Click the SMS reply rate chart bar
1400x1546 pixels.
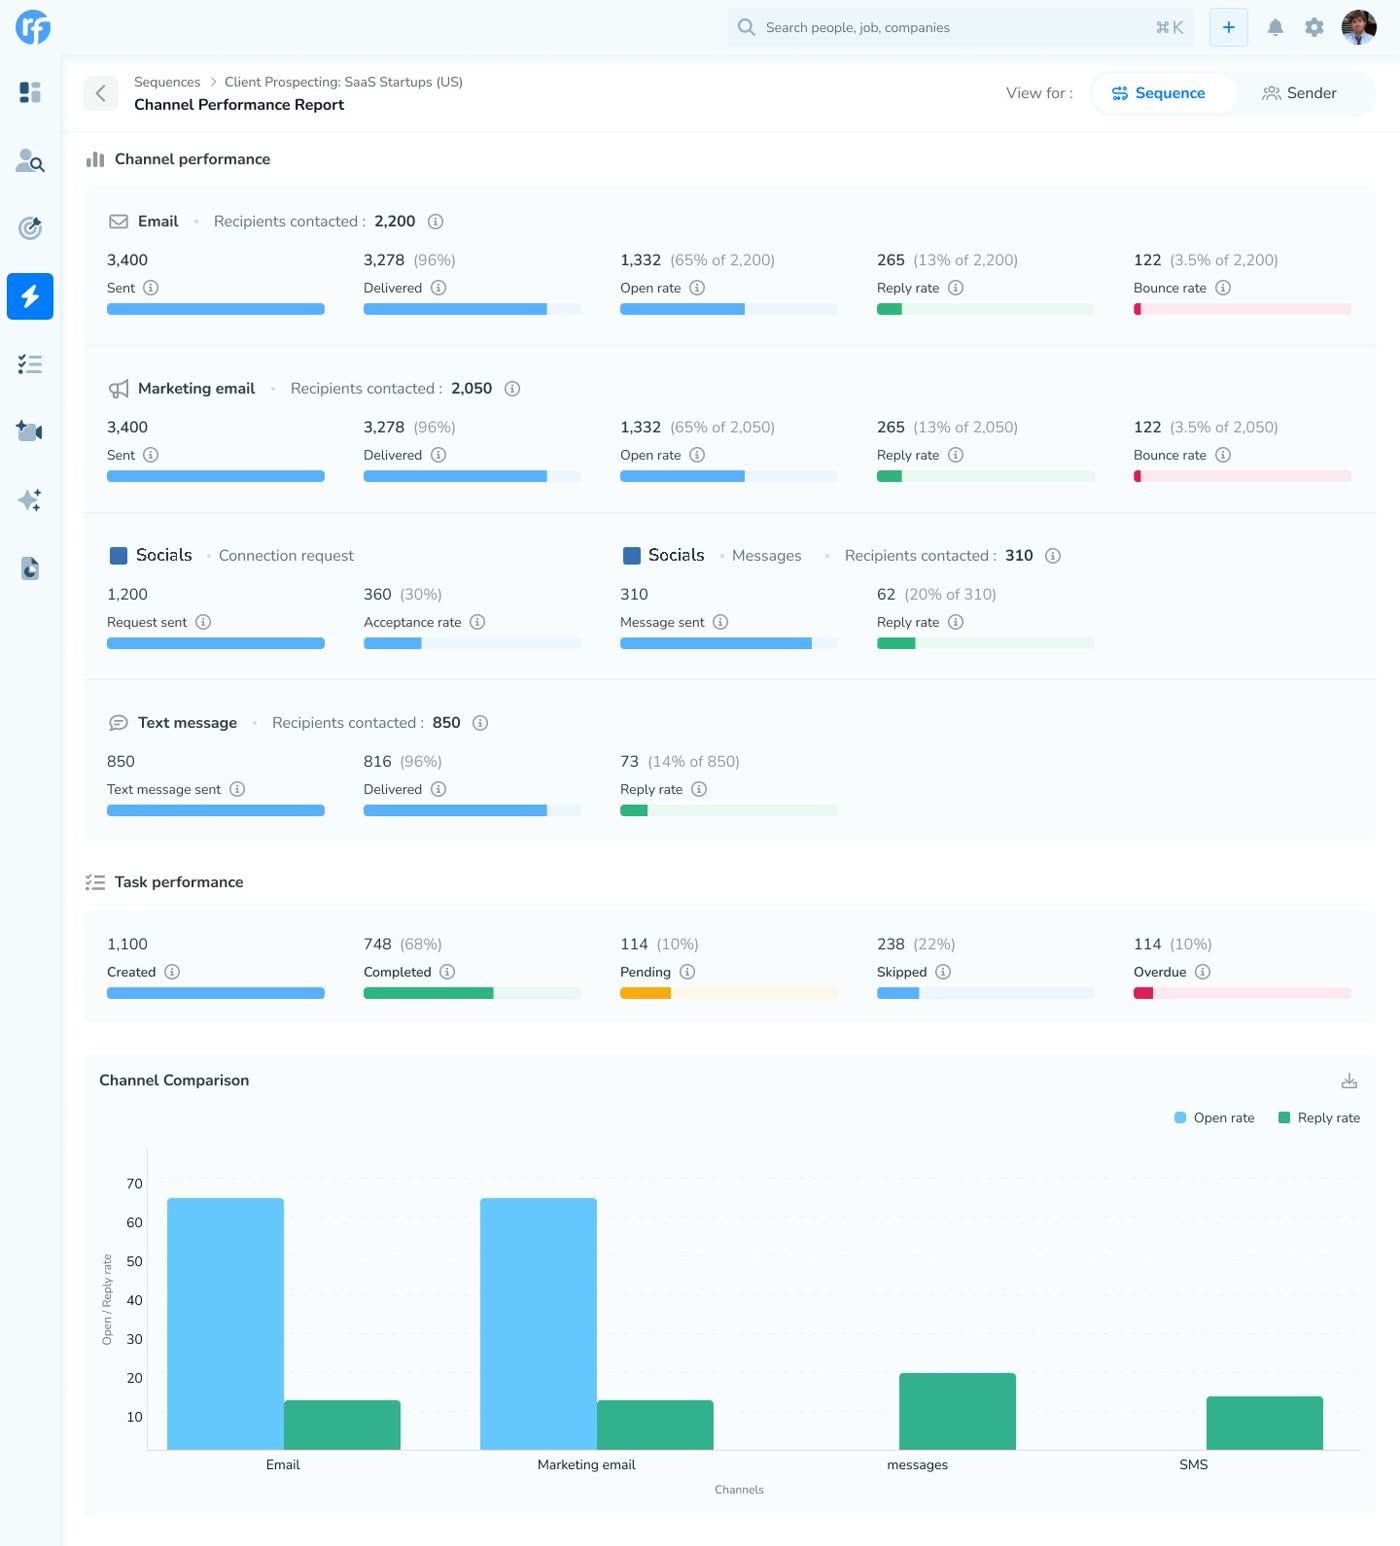(x=1264, y=1423)
